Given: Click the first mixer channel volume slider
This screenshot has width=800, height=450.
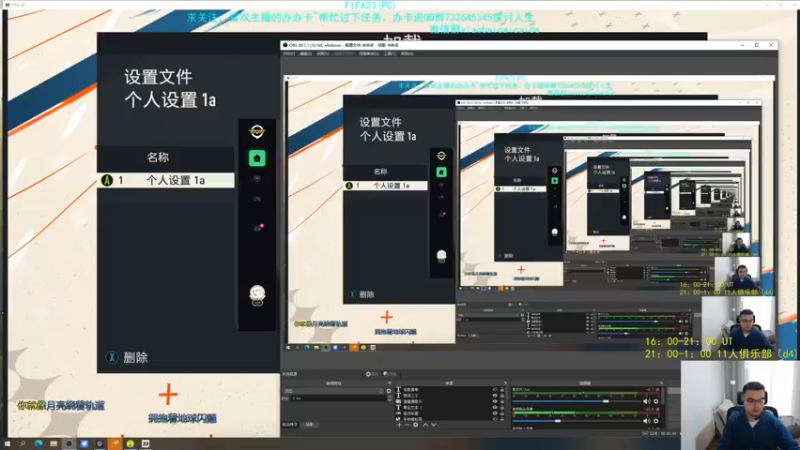Looking at the screenshot, I should (x=577, y=402).
